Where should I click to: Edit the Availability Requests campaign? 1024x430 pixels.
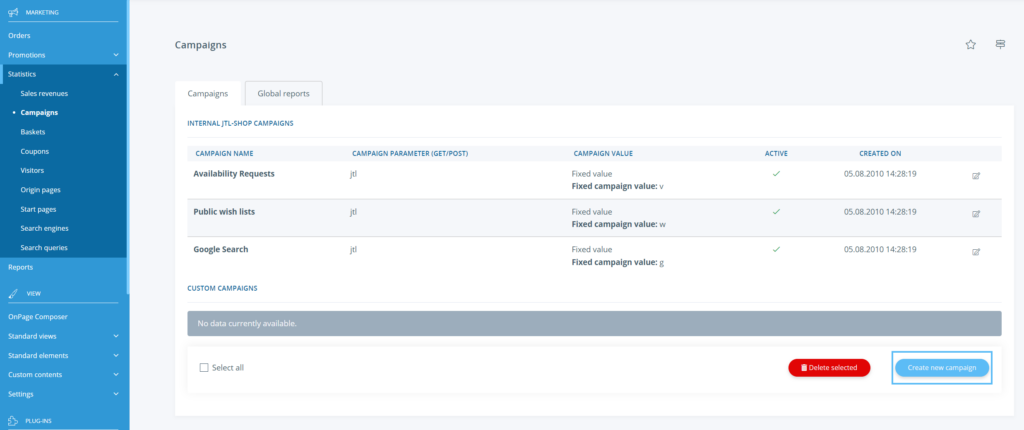976,175
